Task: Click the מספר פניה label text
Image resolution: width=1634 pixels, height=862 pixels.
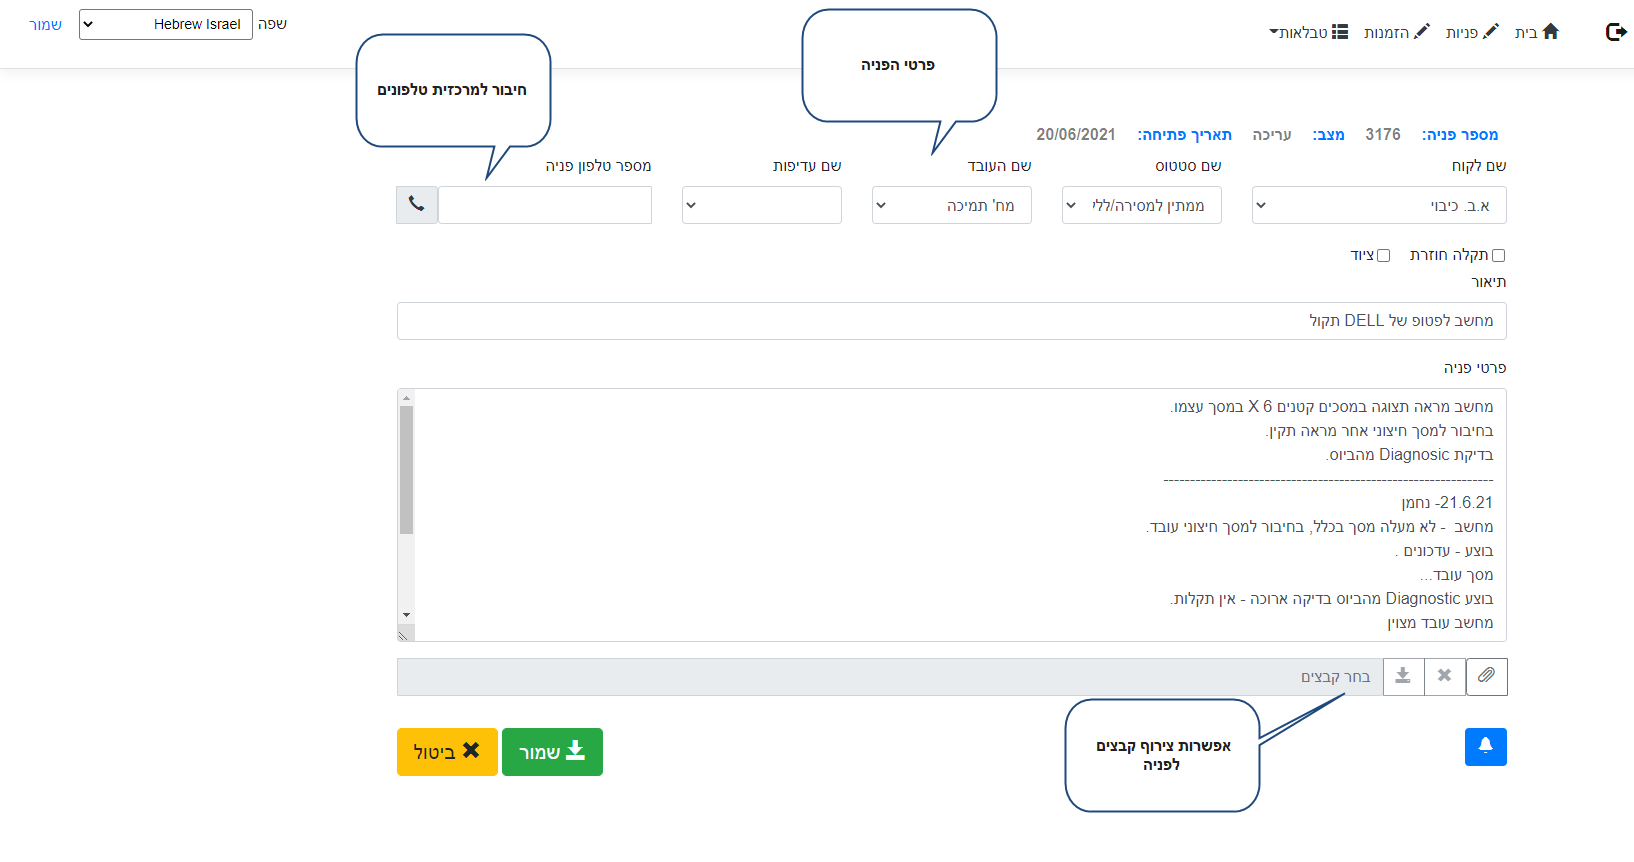Action: 1460,135
